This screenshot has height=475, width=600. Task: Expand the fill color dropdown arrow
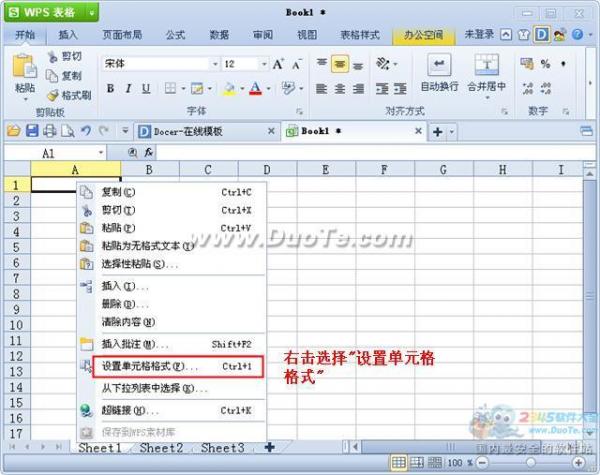242,89
